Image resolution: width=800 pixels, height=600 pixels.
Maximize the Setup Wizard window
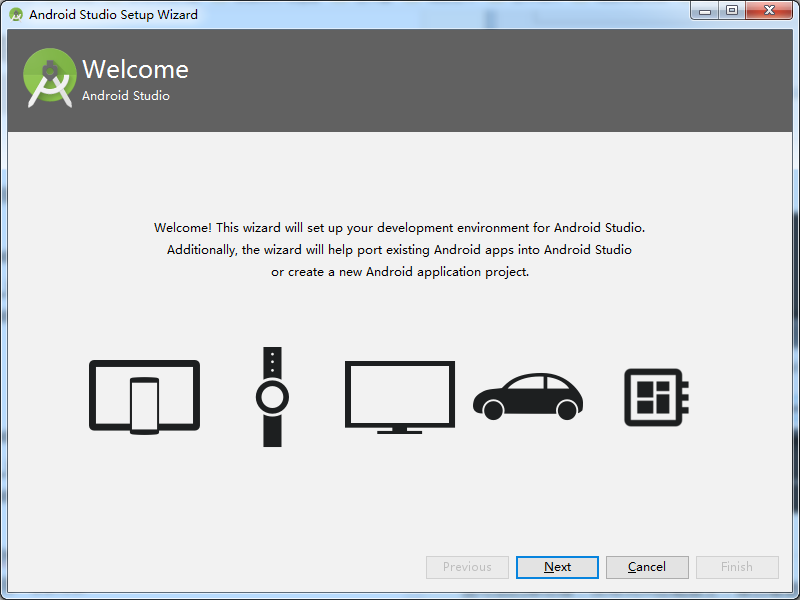click(732, 11)
